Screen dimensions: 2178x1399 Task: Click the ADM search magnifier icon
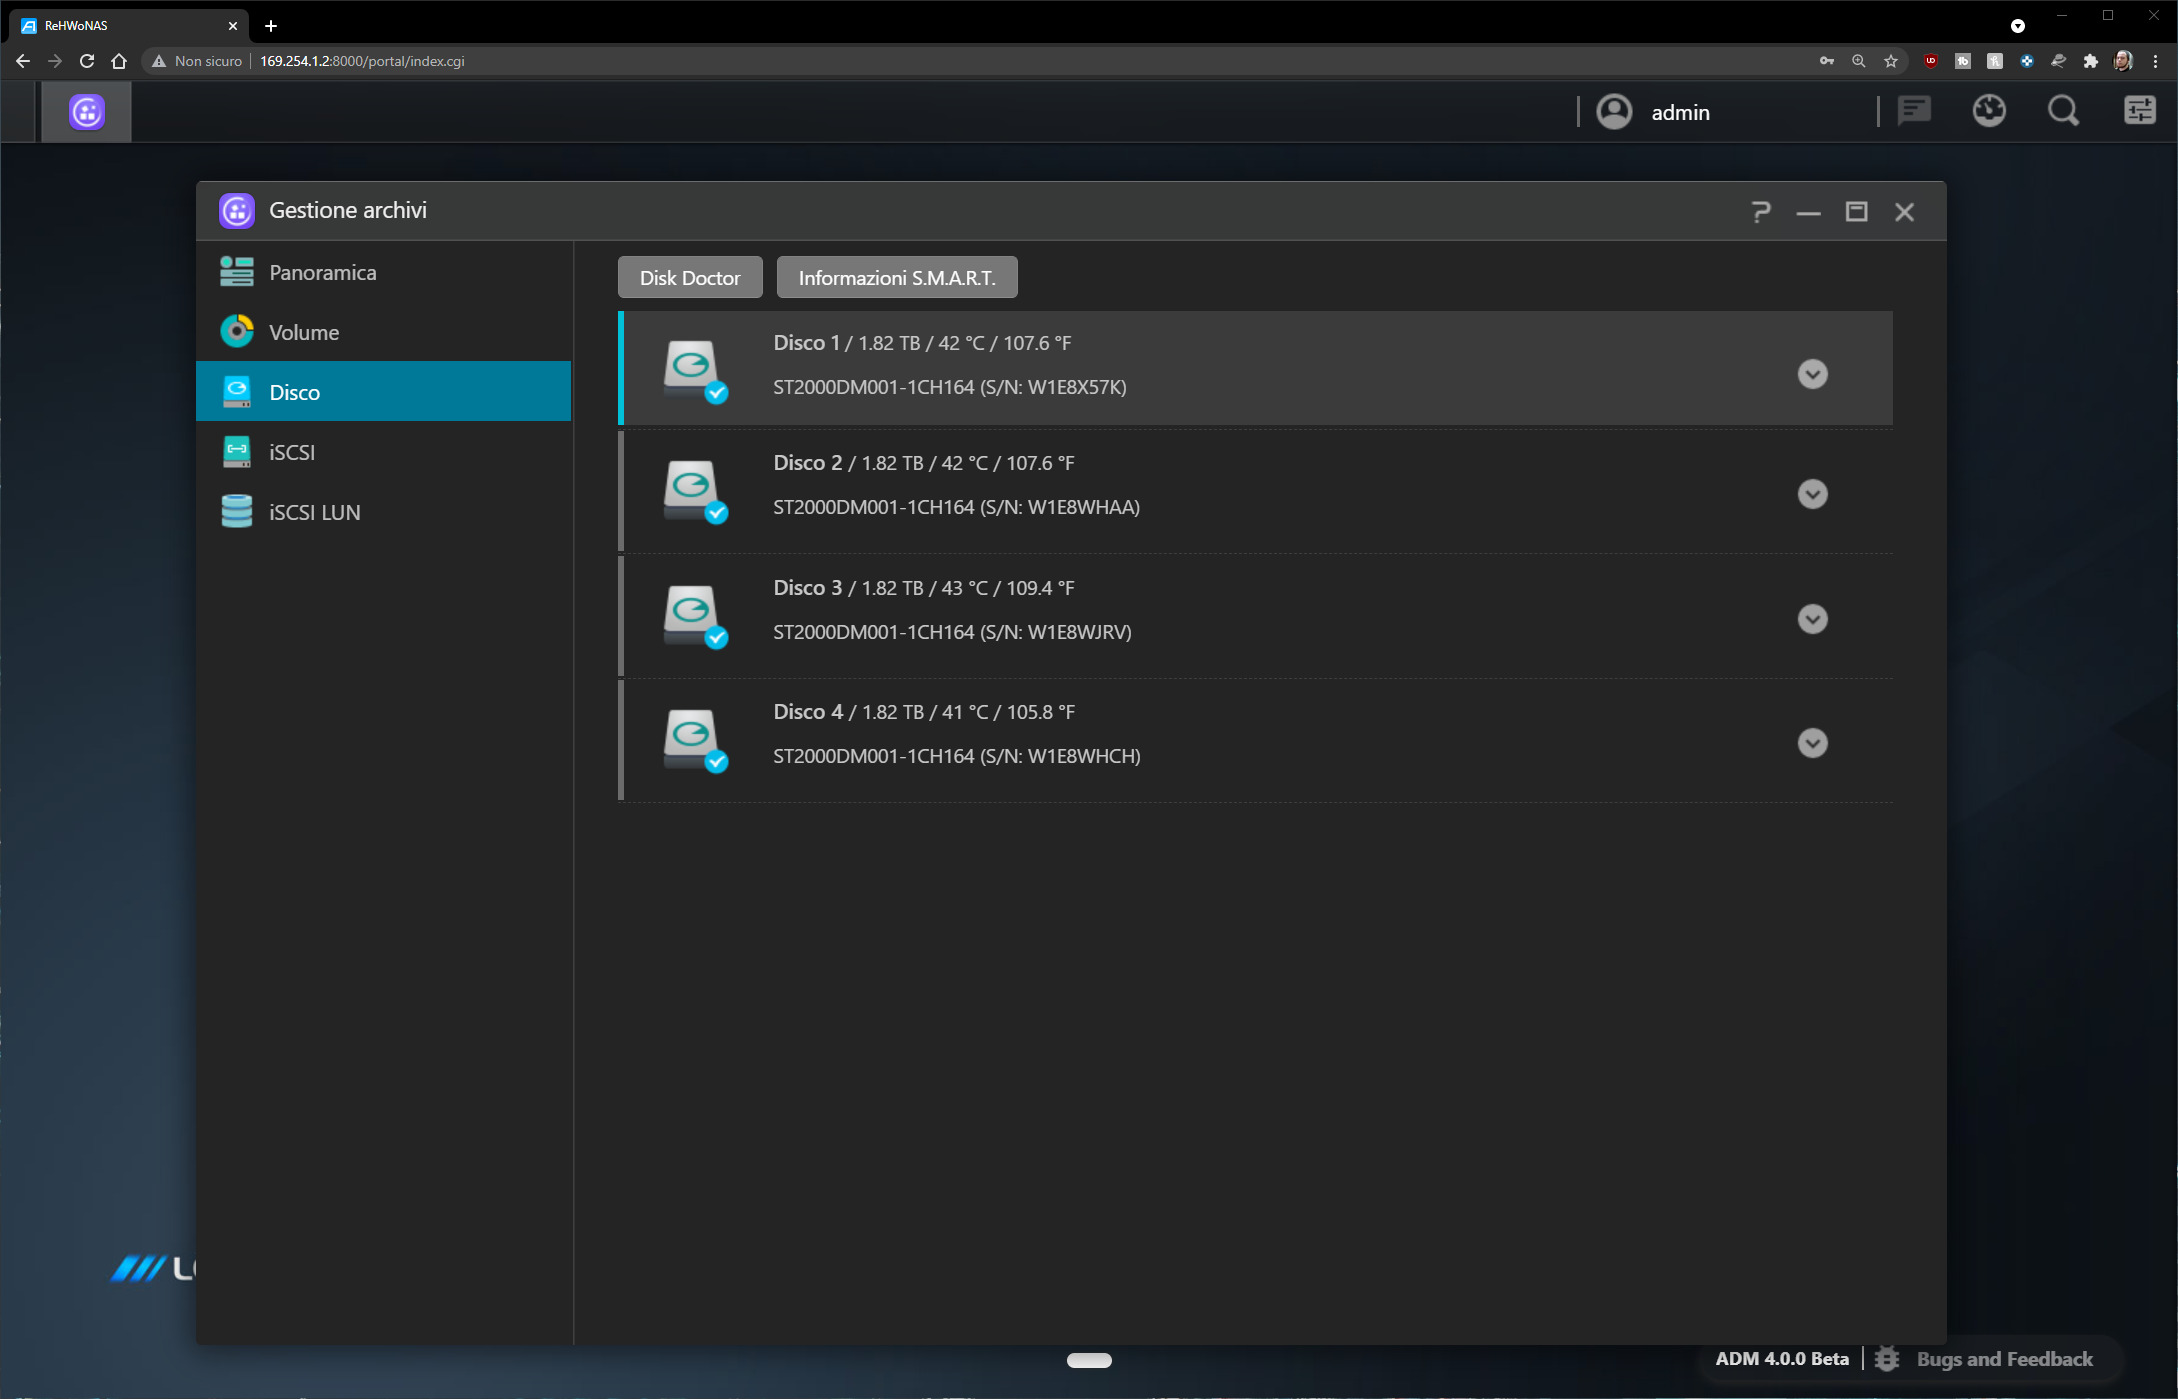(x=2063, y=111)
